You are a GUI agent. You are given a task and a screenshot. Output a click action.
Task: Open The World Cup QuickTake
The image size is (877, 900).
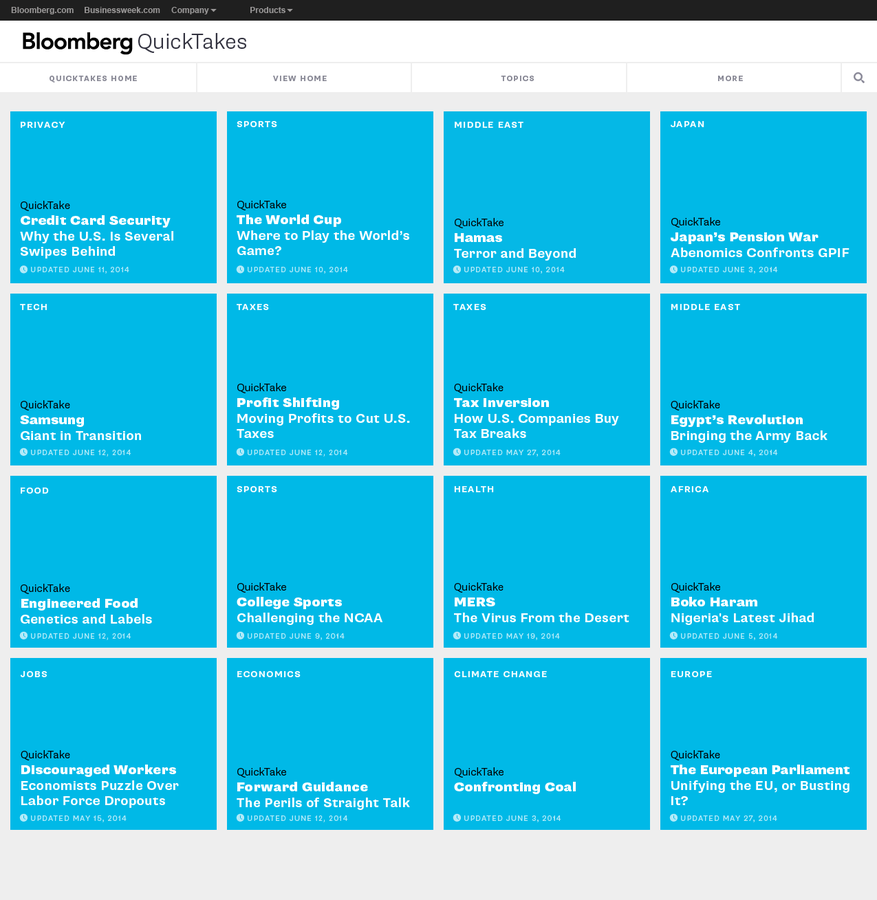330,197
